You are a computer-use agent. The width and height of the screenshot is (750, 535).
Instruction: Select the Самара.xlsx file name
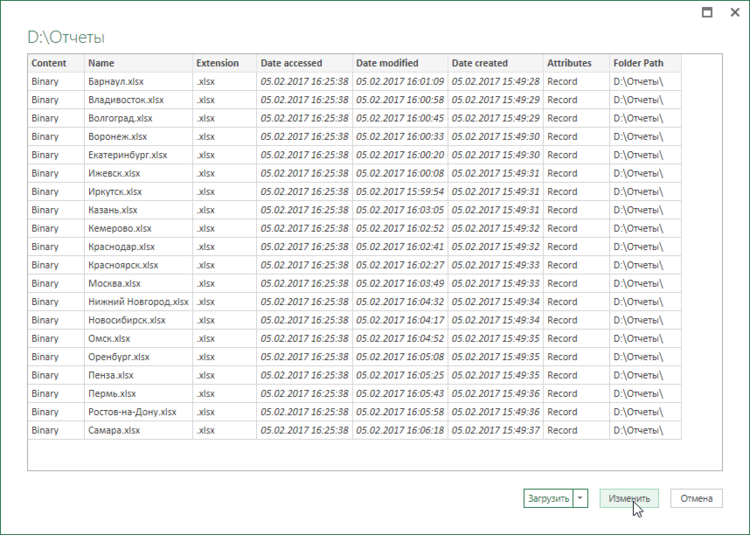click(114, 430)
